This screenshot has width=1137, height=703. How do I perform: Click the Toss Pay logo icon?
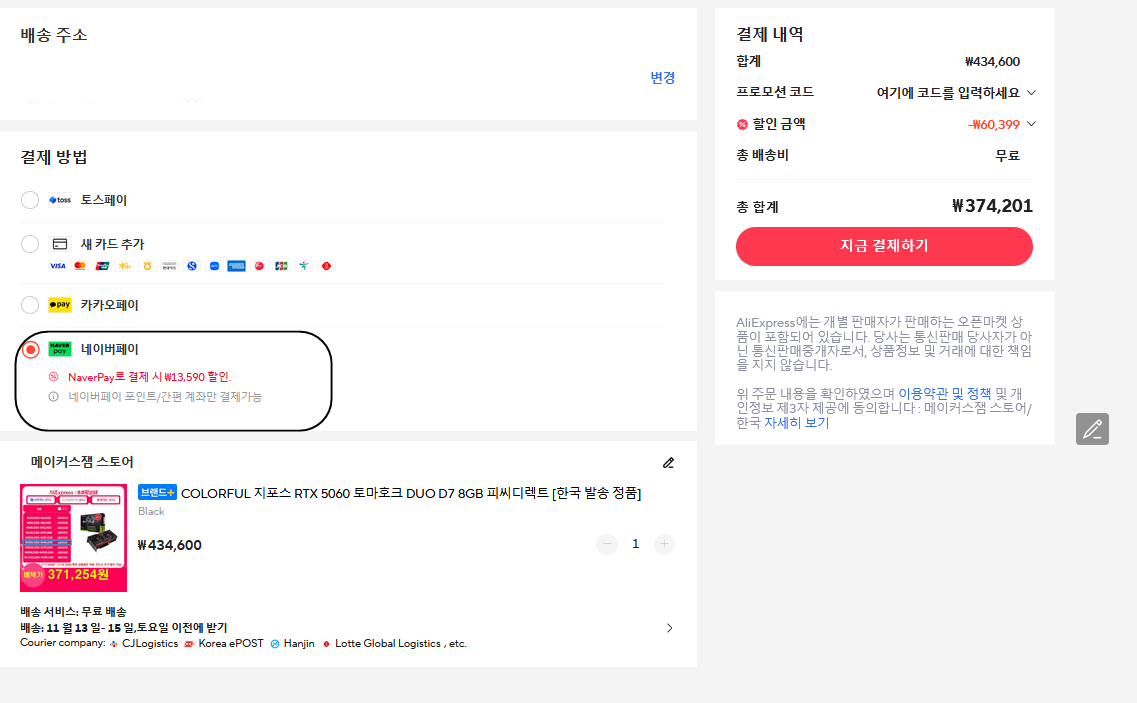[62, 200]
